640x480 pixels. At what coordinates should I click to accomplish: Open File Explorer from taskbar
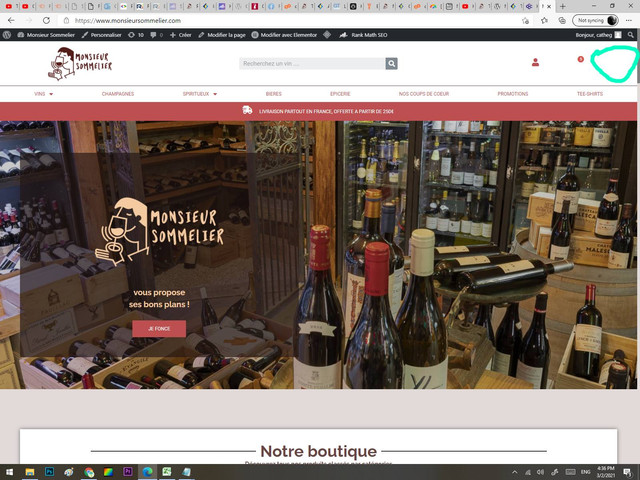point(29,472)
